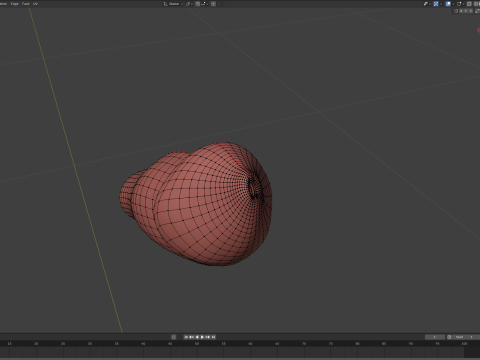
Task: Open the pivot point dropdown
Action: pos(189,4)
